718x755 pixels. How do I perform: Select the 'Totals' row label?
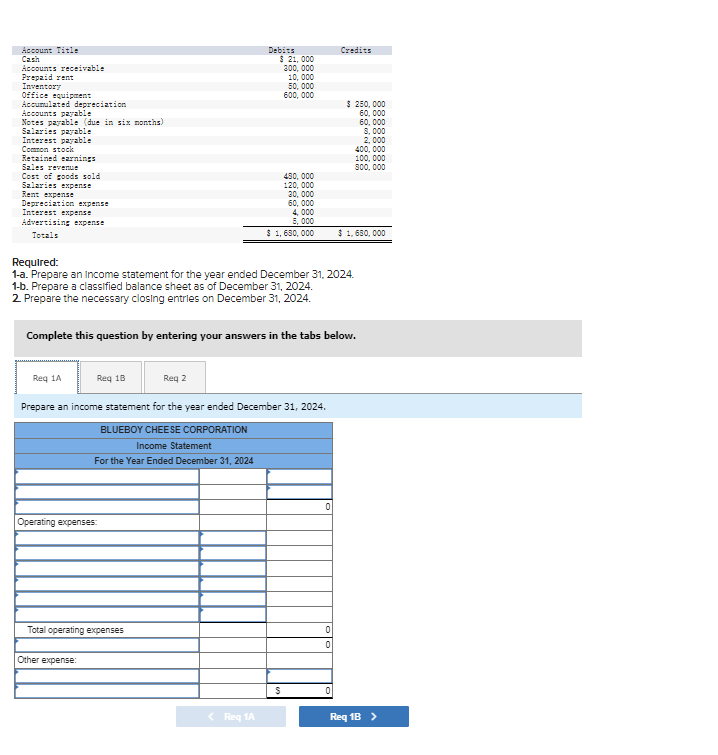[45, 235]
